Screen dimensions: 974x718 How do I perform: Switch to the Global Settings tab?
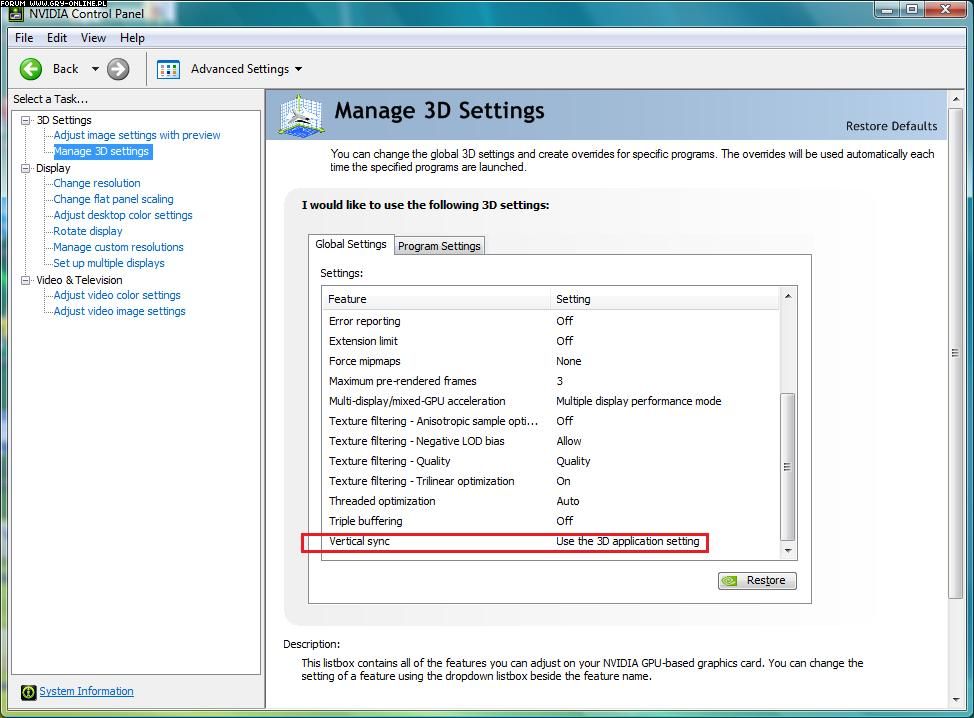351,244
